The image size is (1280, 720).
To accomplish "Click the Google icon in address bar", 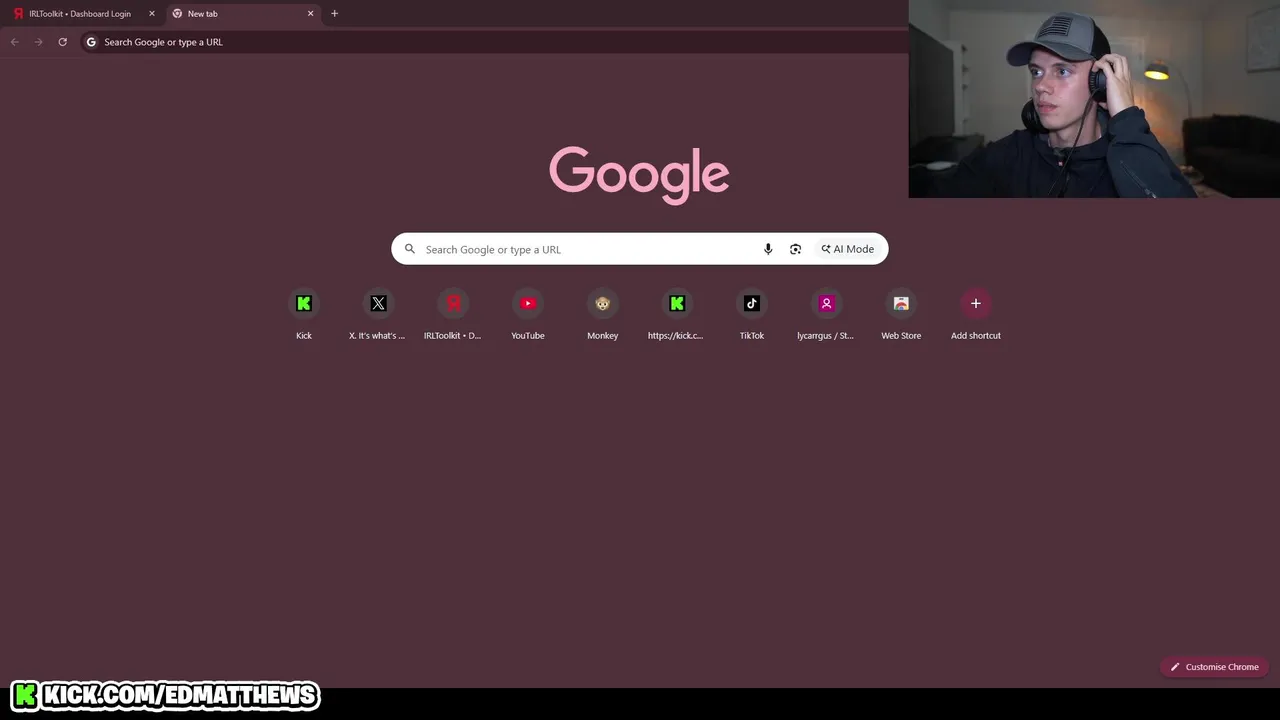I will [91, 42].
